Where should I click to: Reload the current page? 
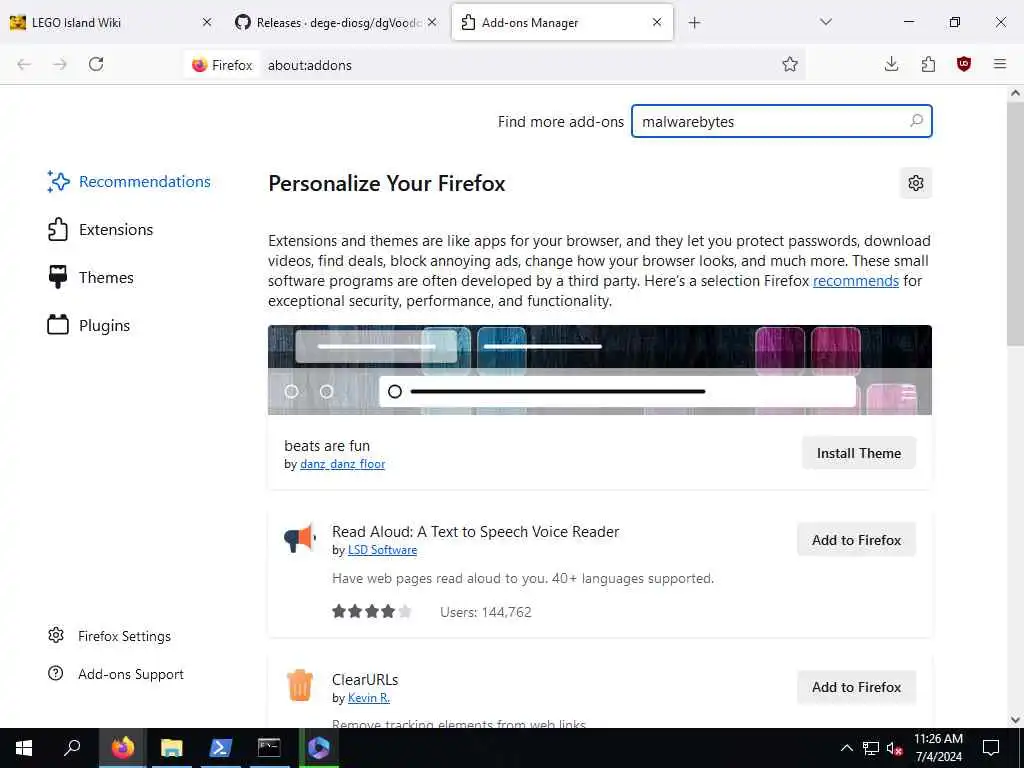96,64
